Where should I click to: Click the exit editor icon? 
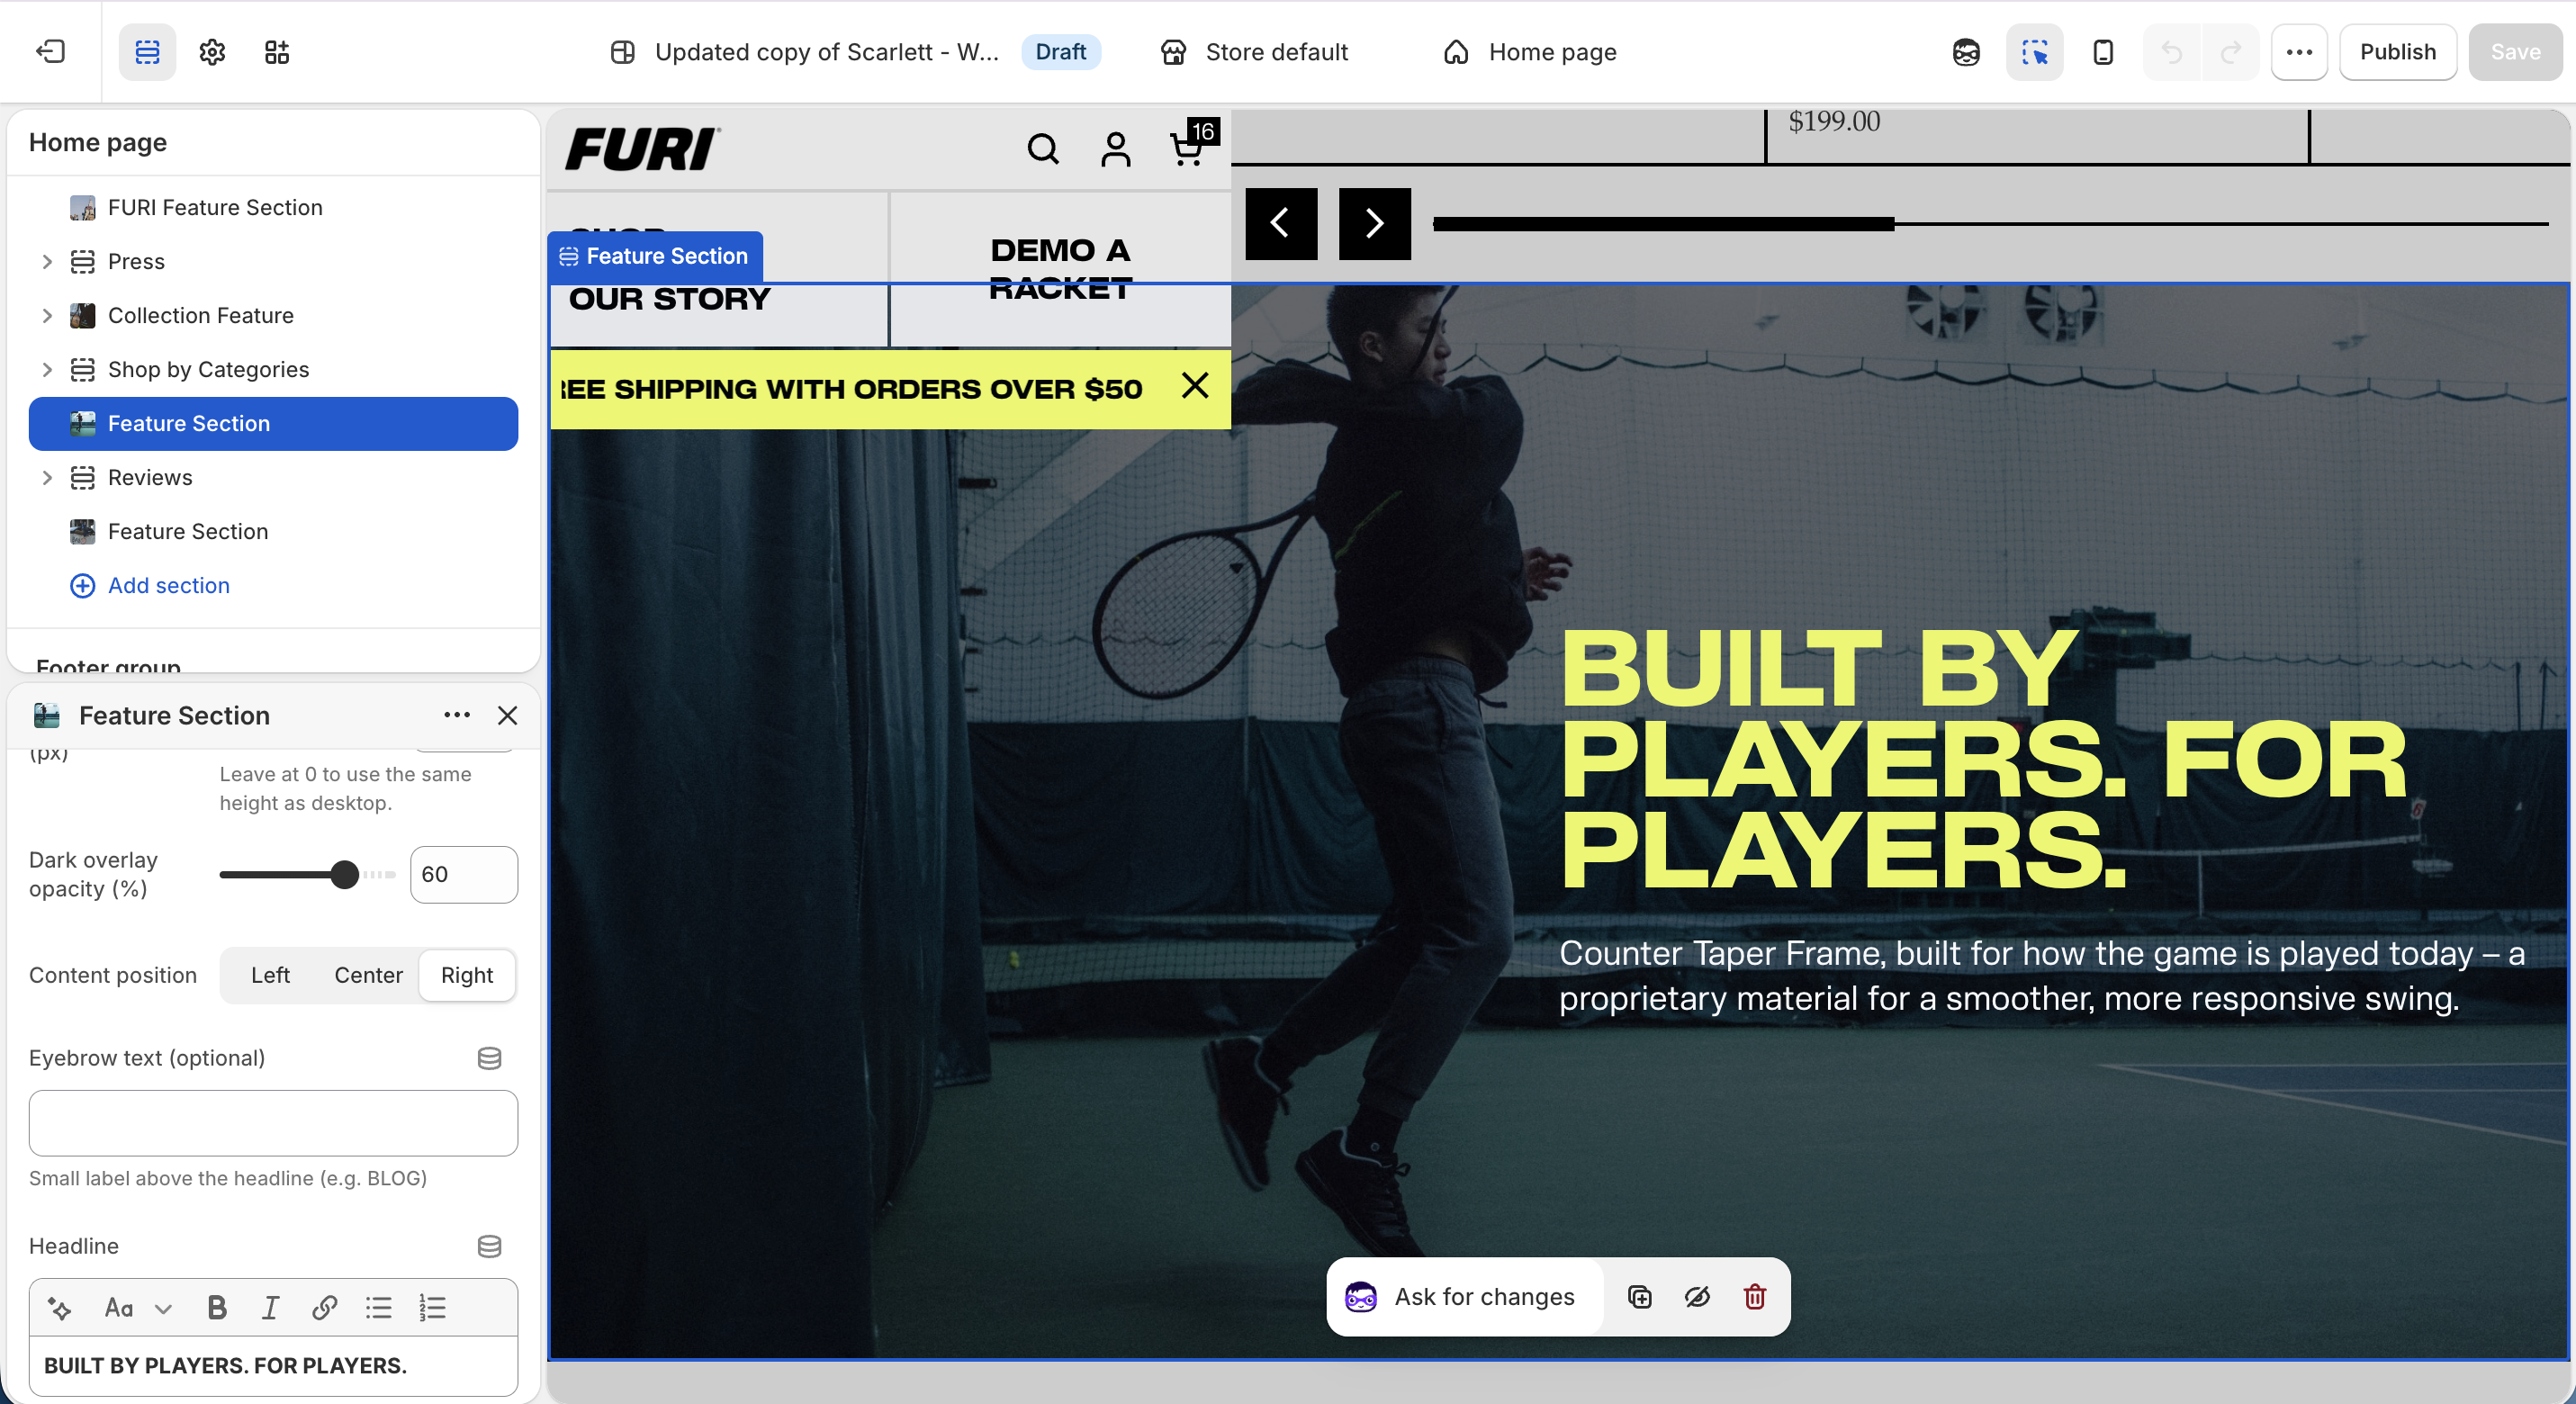[50, 51]
